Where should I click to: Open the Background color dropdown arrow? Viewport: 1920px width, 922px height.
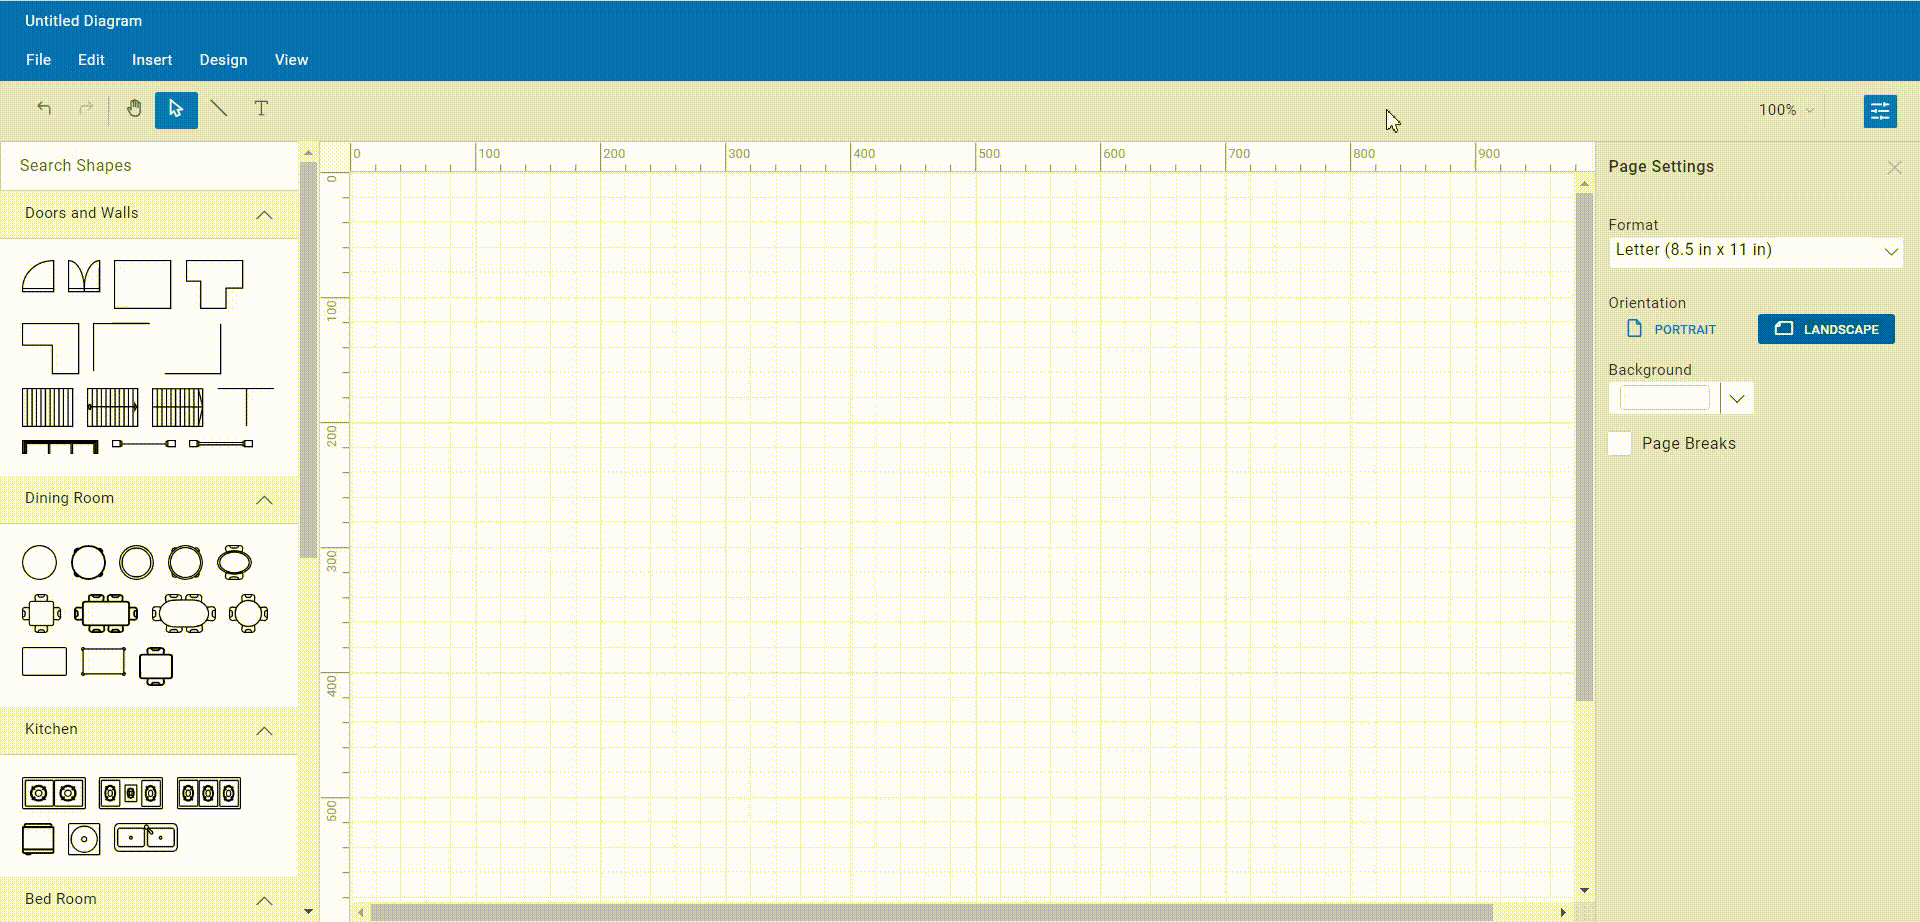coord(1737,398)
